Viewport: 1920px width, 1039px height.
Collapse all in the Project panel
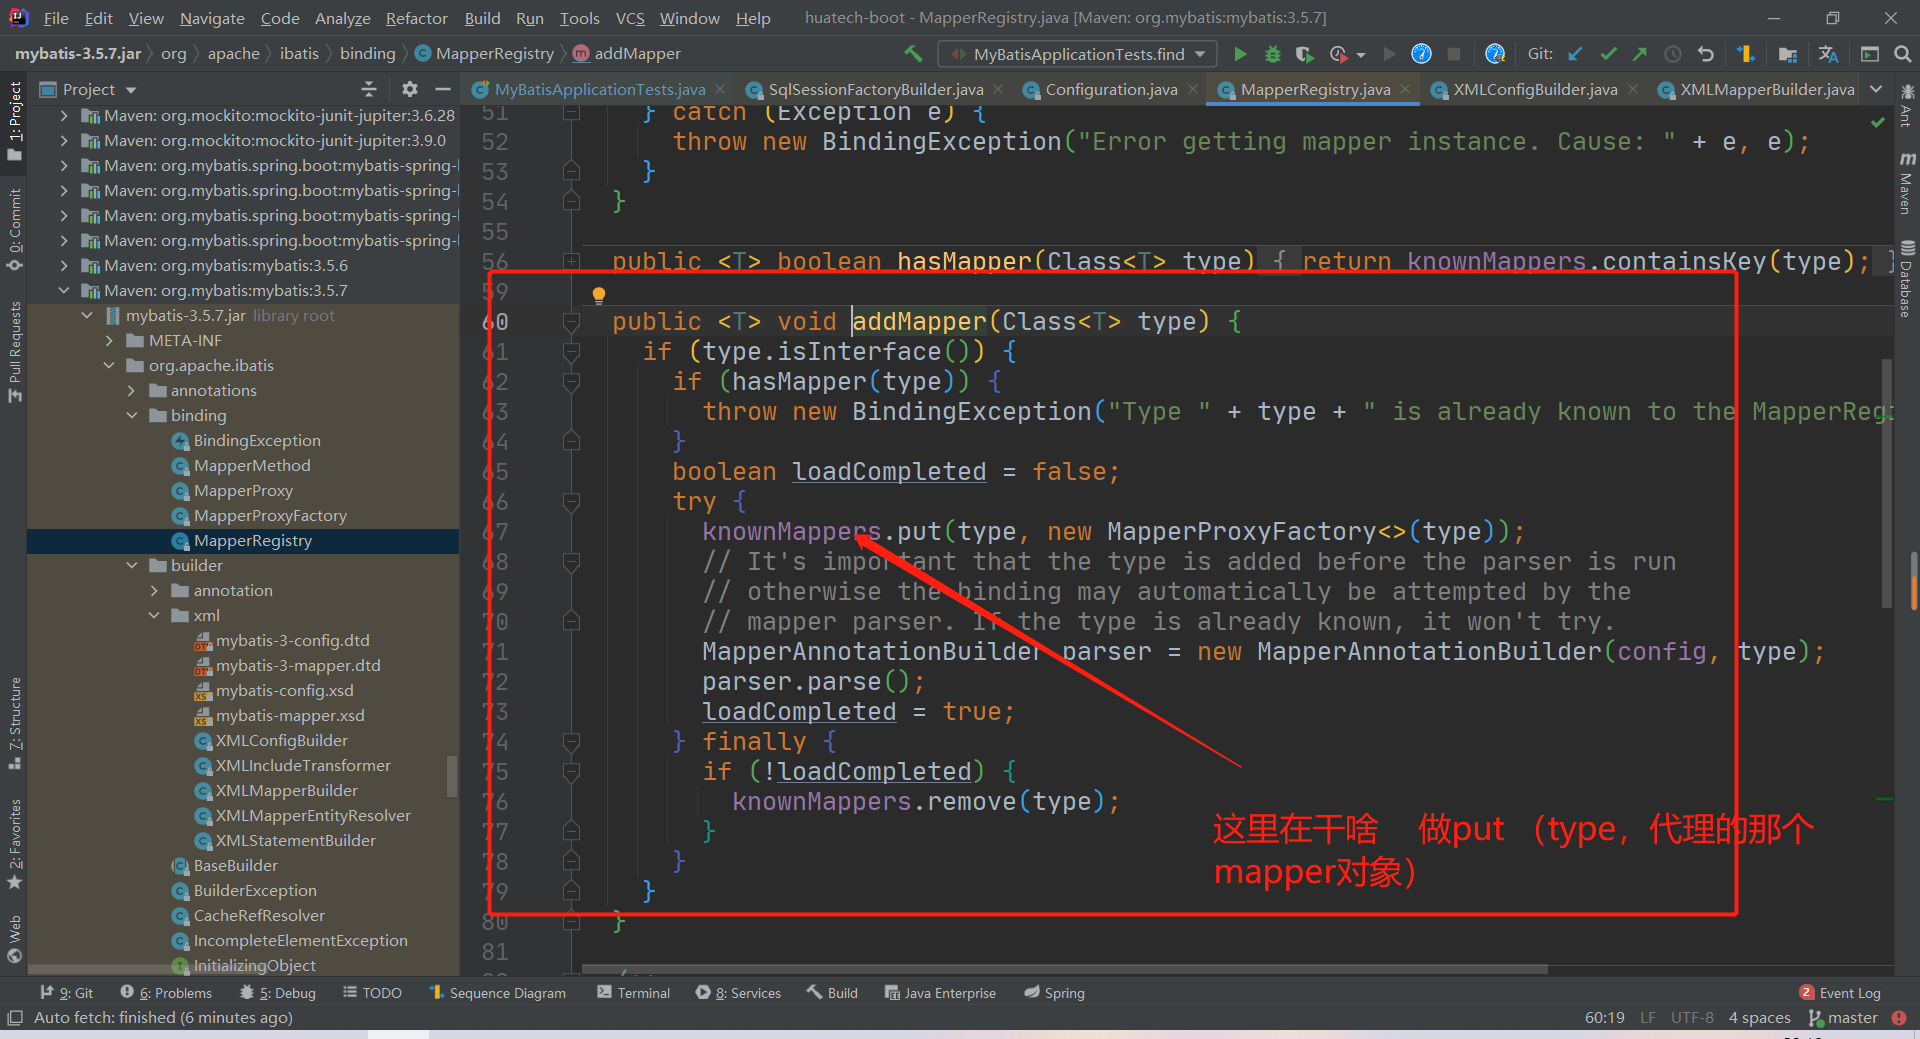369,89
